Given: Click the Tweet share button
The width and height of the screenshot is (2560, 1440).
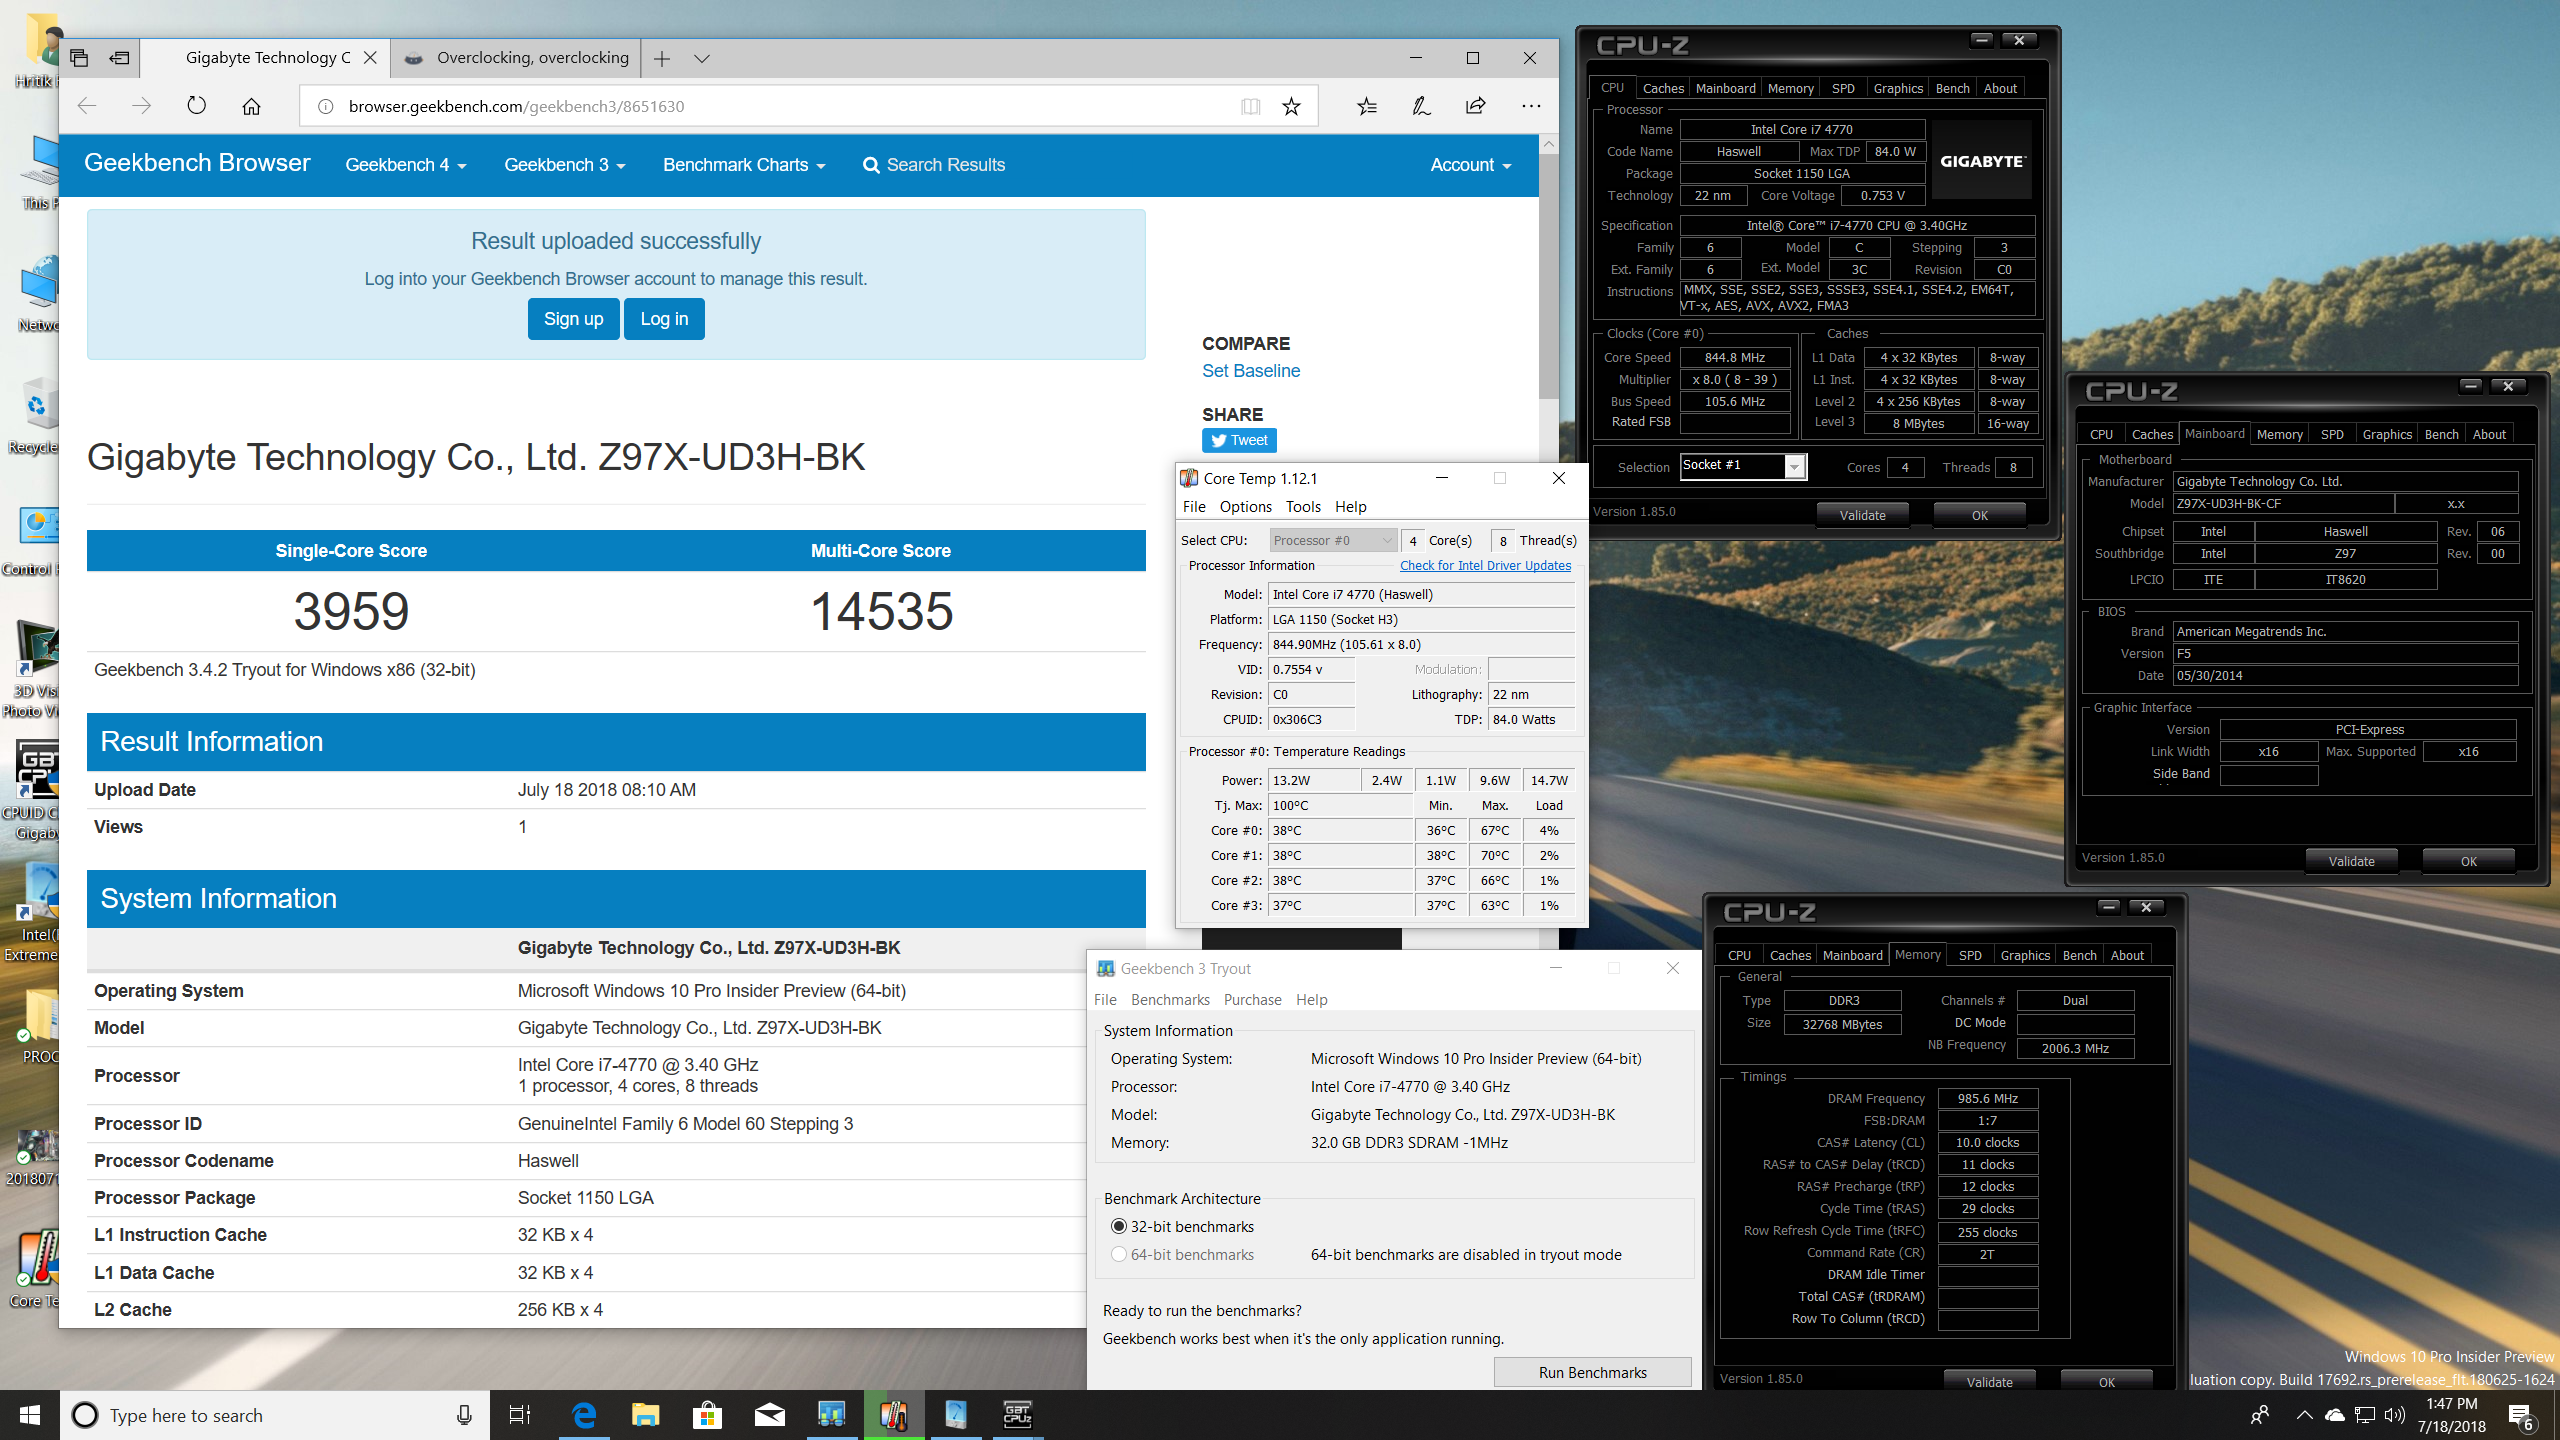Looking at the screenshot, I should (x=1239, y=440).
